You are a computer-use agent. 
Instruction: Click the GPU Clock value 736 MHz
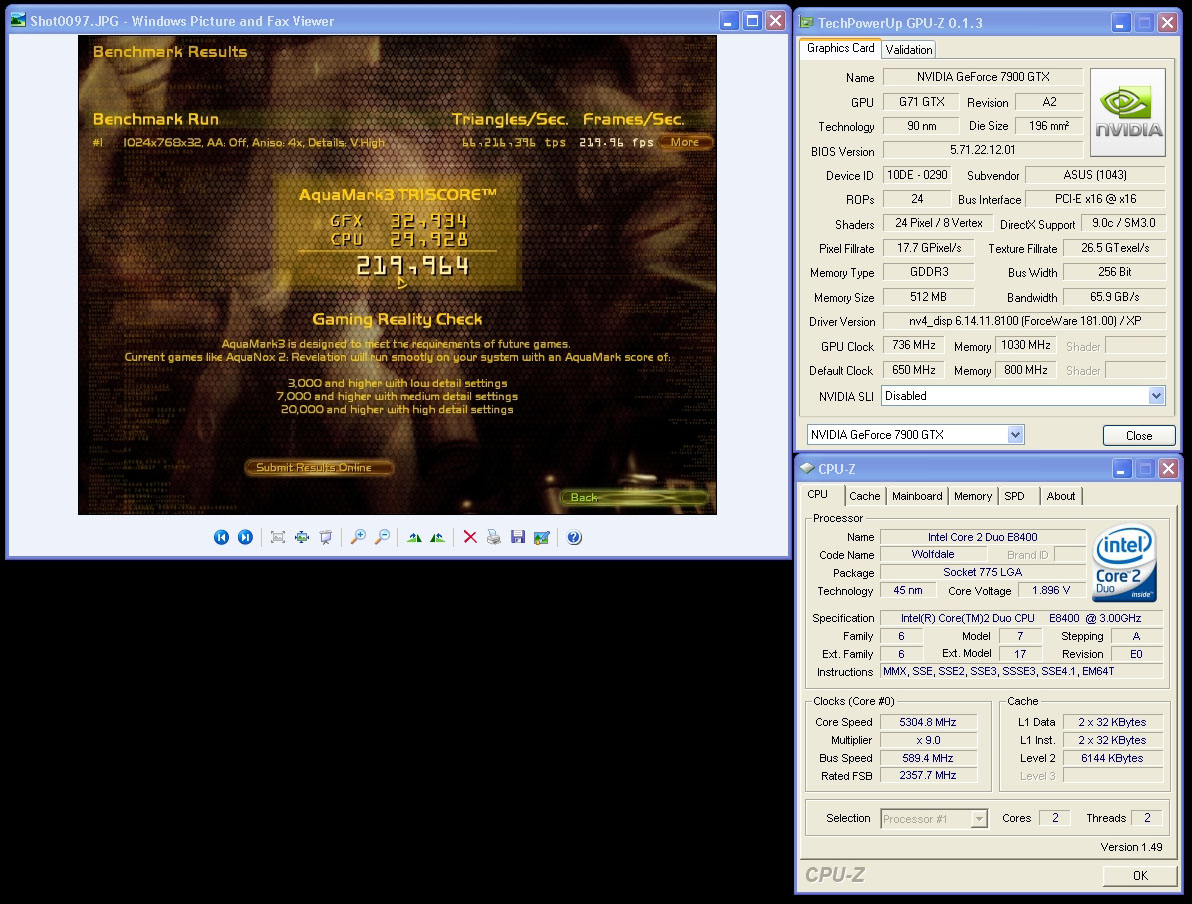pyautogui.click(x=914, y=345)
